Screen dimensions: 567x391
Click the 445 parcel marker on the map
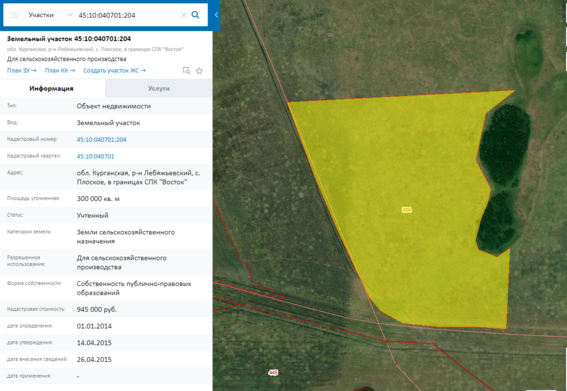coord(273,372)
